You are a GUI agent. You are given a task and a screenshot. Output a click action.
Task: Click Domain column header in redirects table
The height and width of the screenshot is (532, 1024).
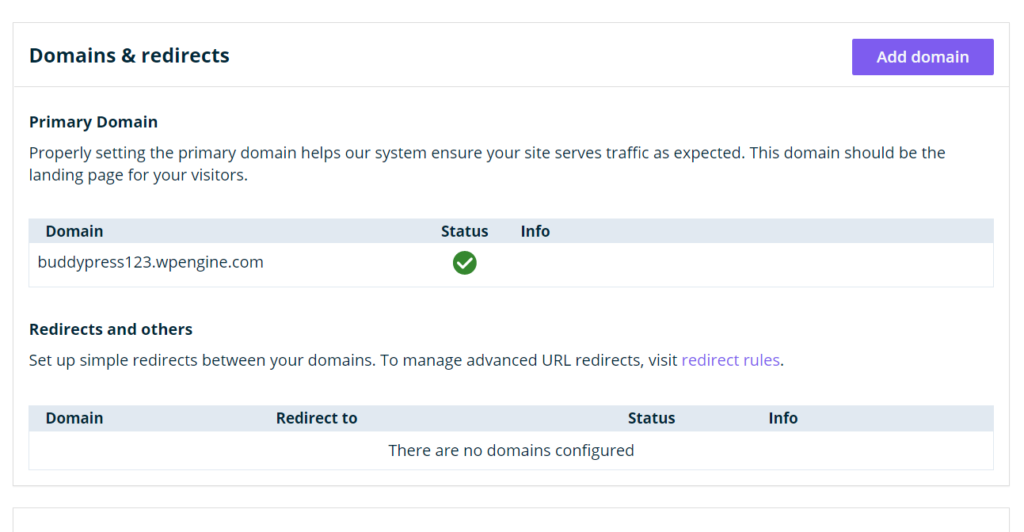click(x=74, y=418)
